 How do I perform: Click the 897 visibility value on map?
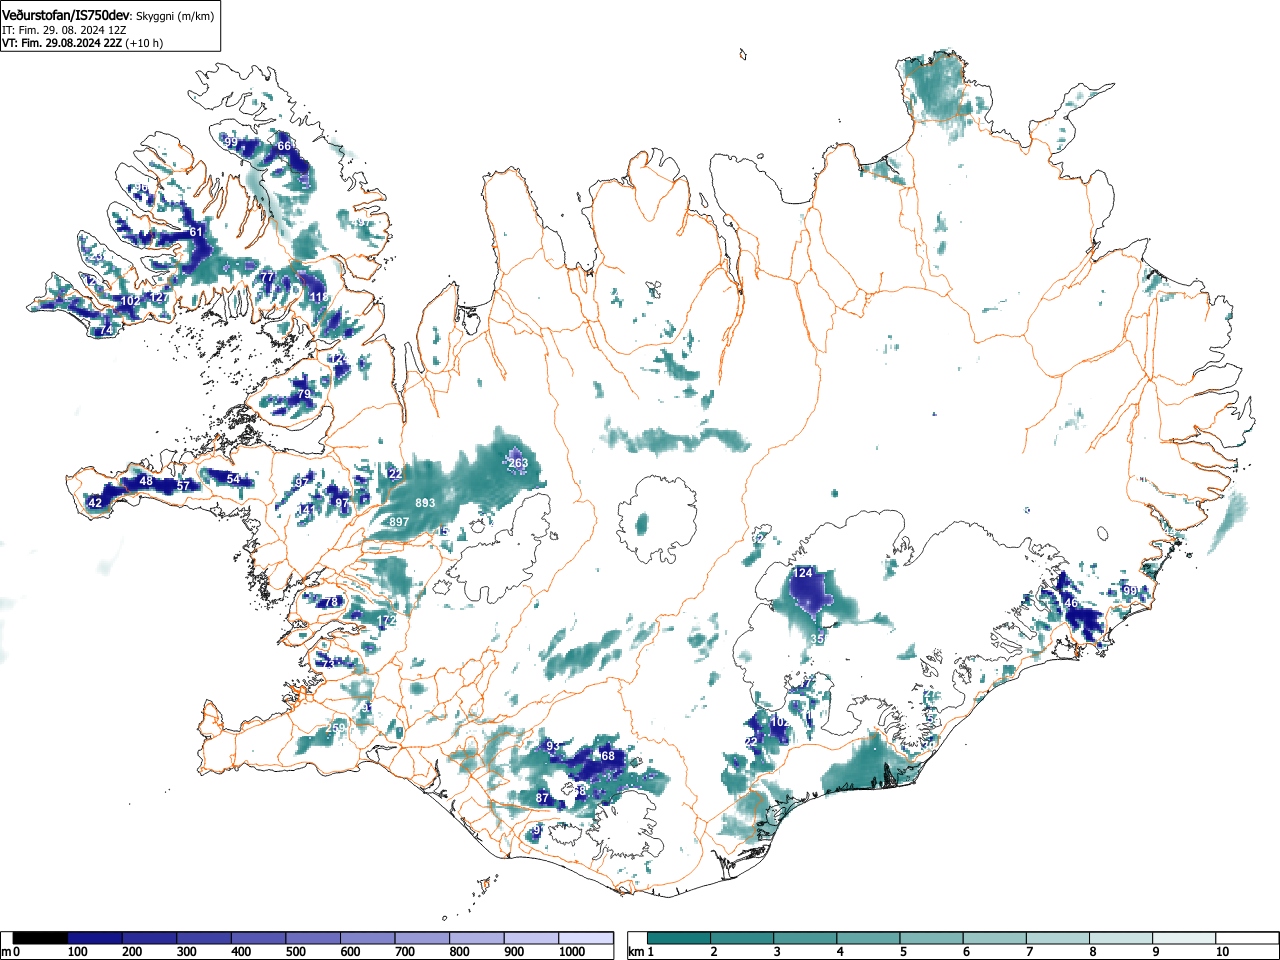399,522
